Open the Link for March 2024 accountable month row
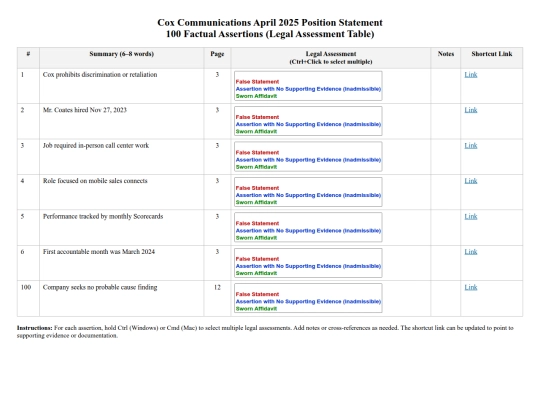This screenshot has width=540, height=405. 470,252
